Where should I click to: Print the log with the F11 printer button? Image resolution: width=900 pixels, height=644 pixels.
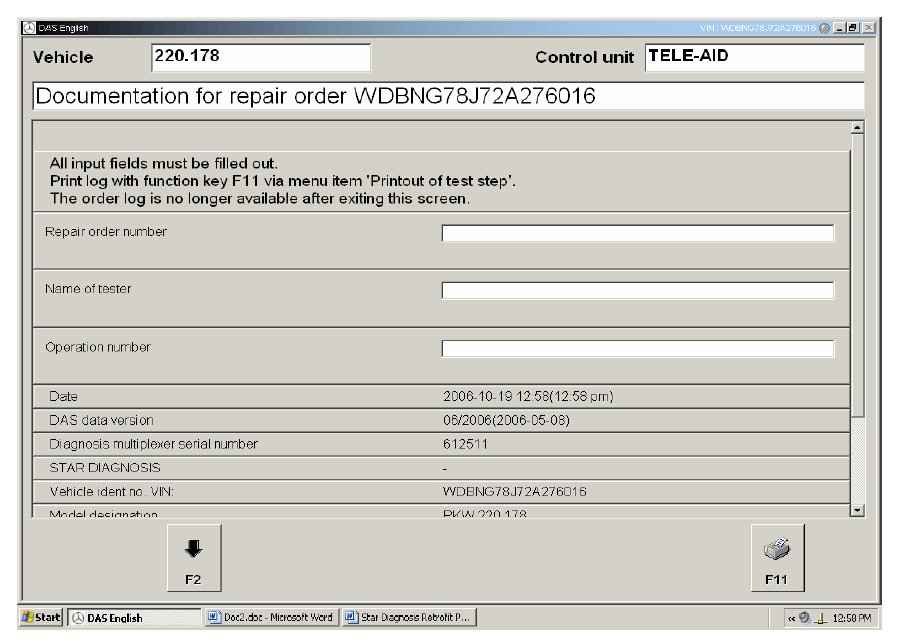(777, 557)
